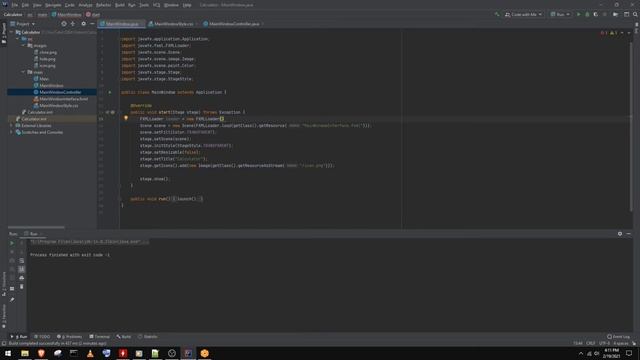Viewport: 640px width, 360px height.
Task: Open the Build menu
Action: pos(120,5)
